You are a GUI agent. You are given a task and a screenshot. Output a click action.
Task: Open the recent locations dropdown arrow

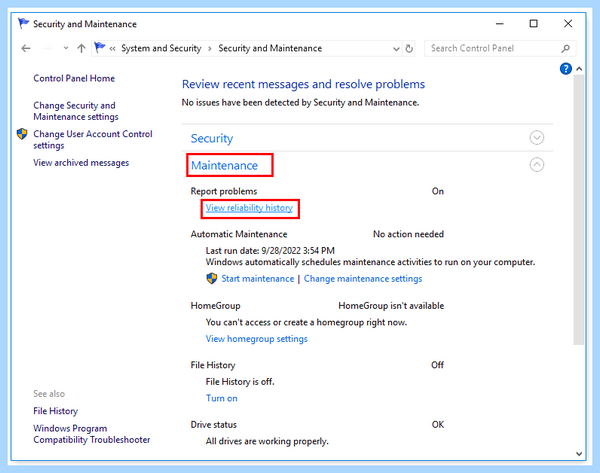[x=66, y=48]
